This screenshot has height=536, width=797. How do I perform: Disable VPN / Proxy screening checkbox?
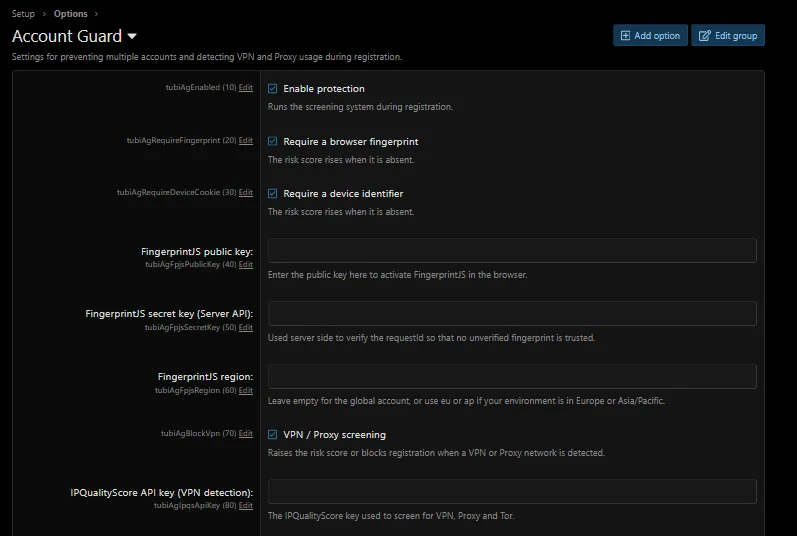point(272,434)
